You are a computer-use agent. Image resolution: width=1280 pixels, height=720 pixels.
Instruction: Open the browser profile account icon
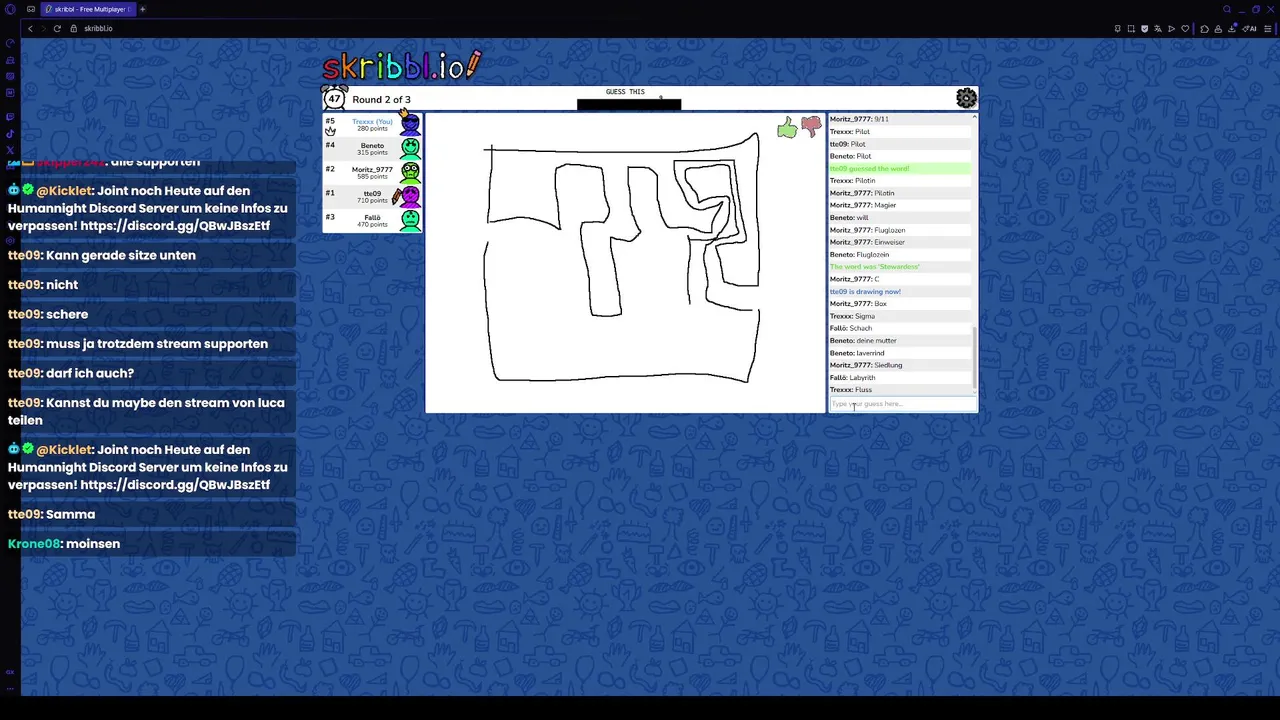coord(1217,28)
